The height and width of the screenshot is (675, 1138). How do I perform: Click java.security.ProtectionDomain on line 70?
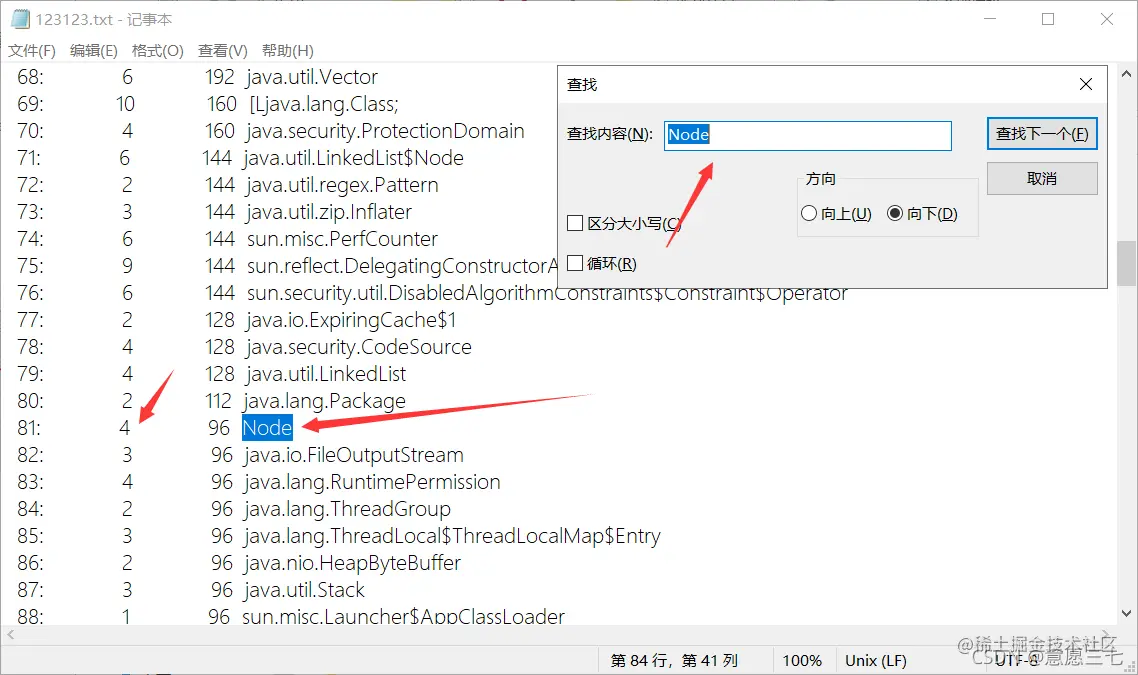385,131
